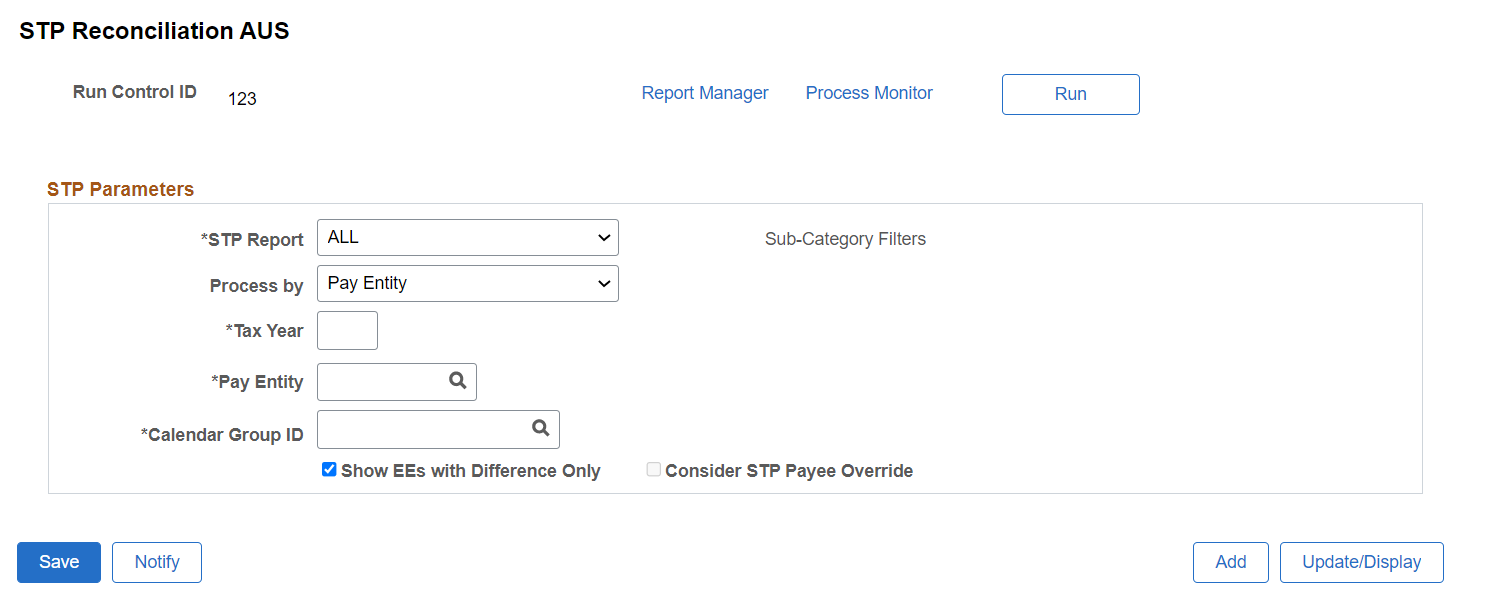
Task: Click the STP Reconciliation AUS page title
Action: tap(154, 31)
